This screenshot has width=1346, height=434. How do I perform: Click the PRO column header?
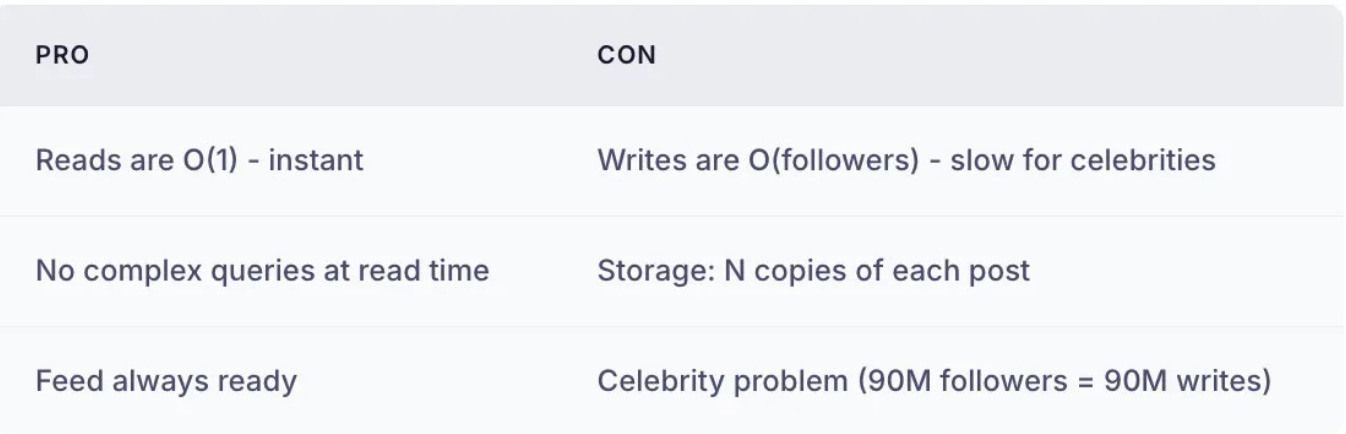(x=62, y=55)
